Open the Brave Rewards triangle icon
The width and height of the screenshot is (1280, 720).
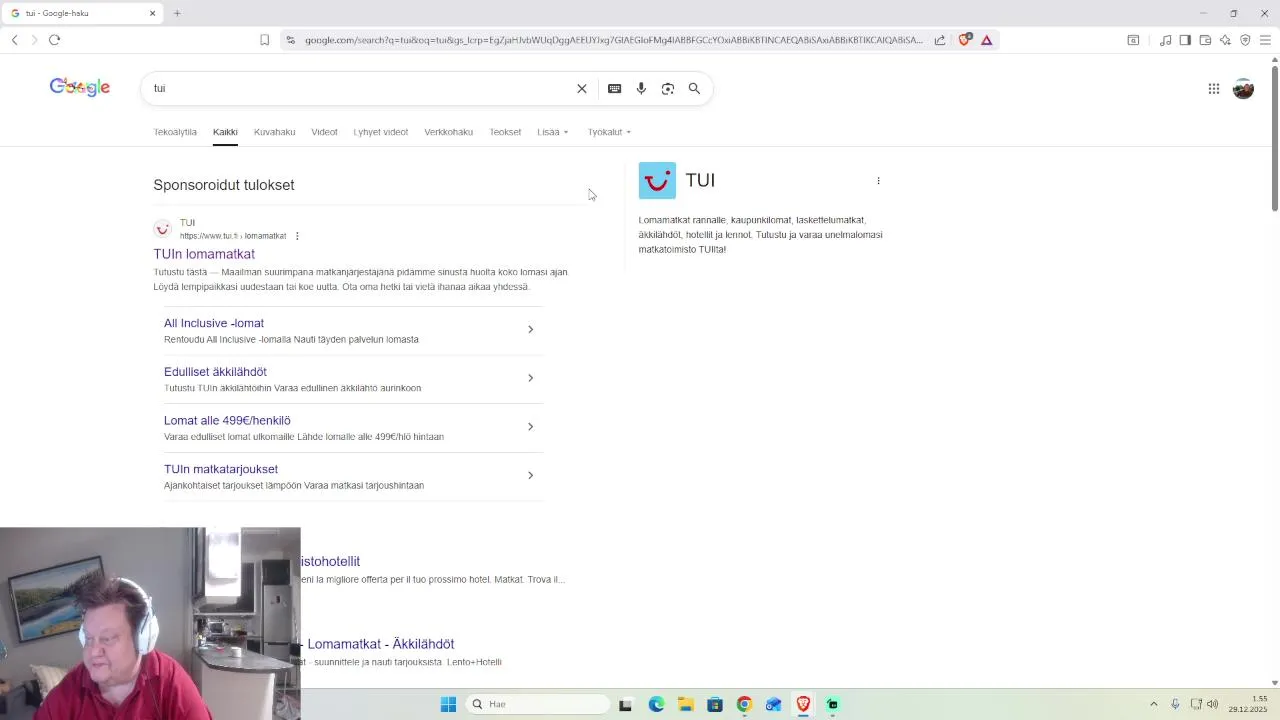[x=986, y=40]
